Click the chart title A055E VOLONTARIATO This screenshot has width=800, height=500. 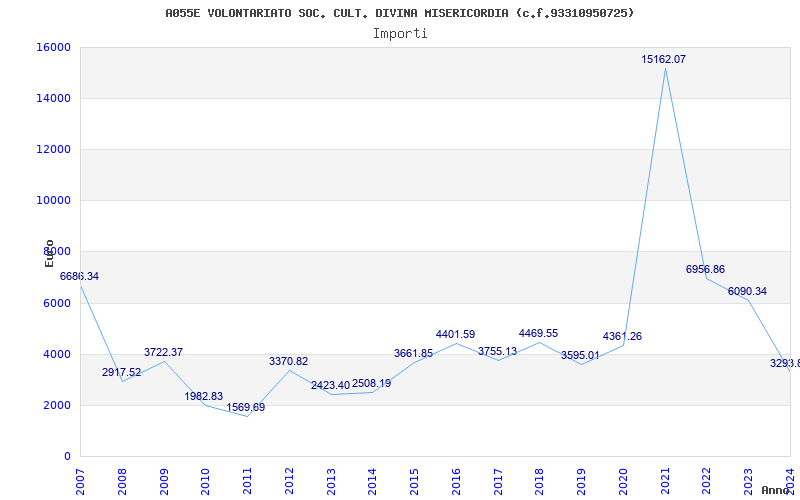click(x=399, y=13)
